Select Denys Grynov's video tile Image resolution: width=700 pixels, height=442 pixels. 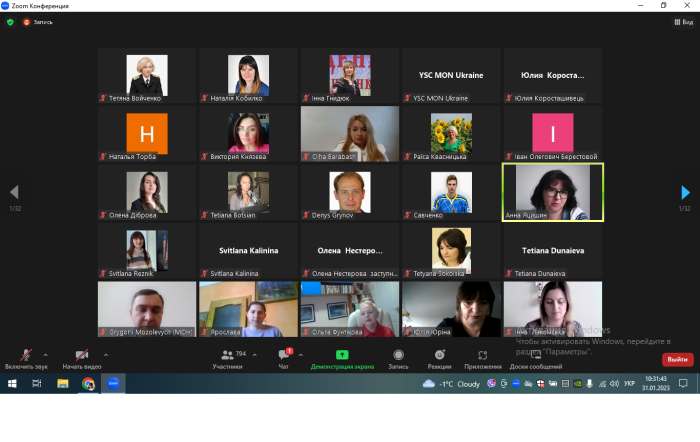[349, 191]
